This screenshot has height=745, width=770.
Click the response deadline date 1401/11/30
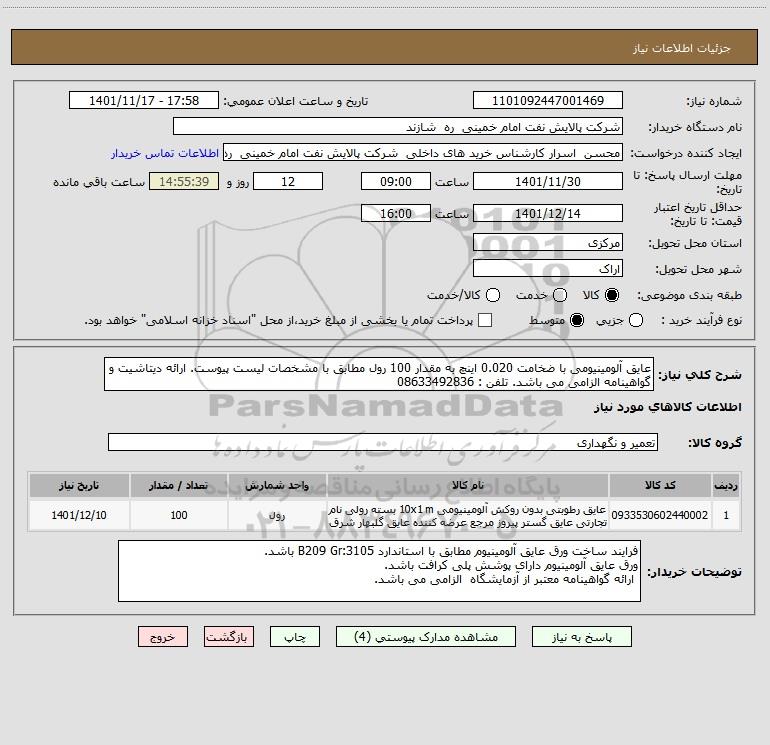[548, 181]
